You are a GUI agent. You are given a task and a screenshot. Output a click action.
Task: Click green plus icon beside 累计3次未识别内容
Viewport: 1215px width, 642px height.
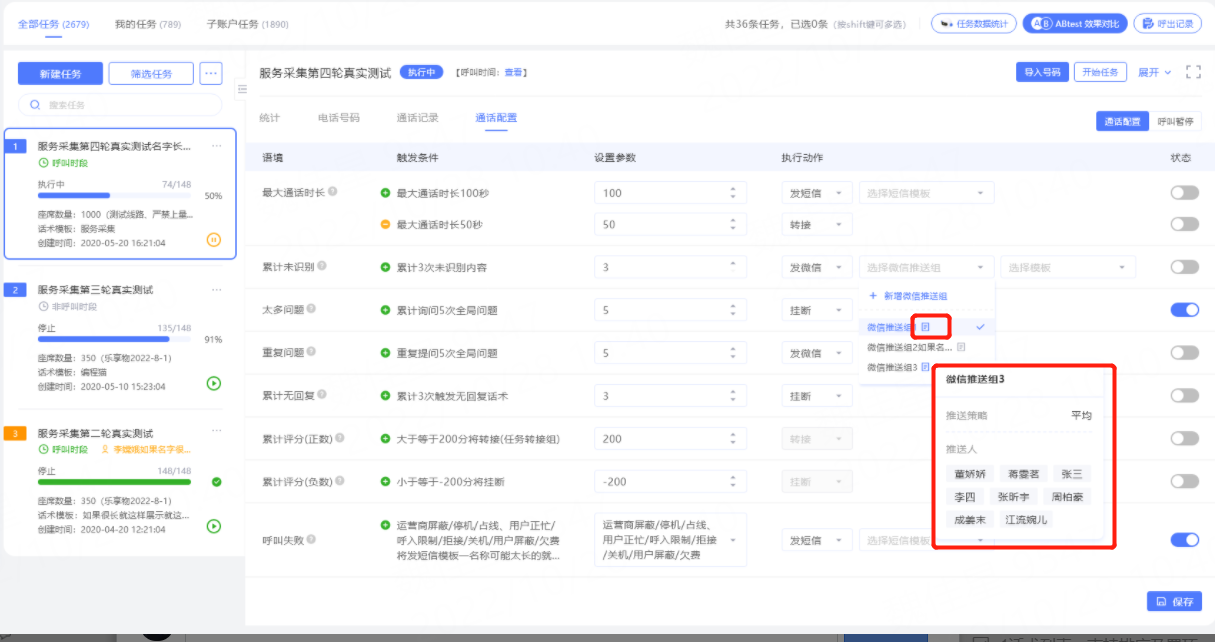point(385,267)
